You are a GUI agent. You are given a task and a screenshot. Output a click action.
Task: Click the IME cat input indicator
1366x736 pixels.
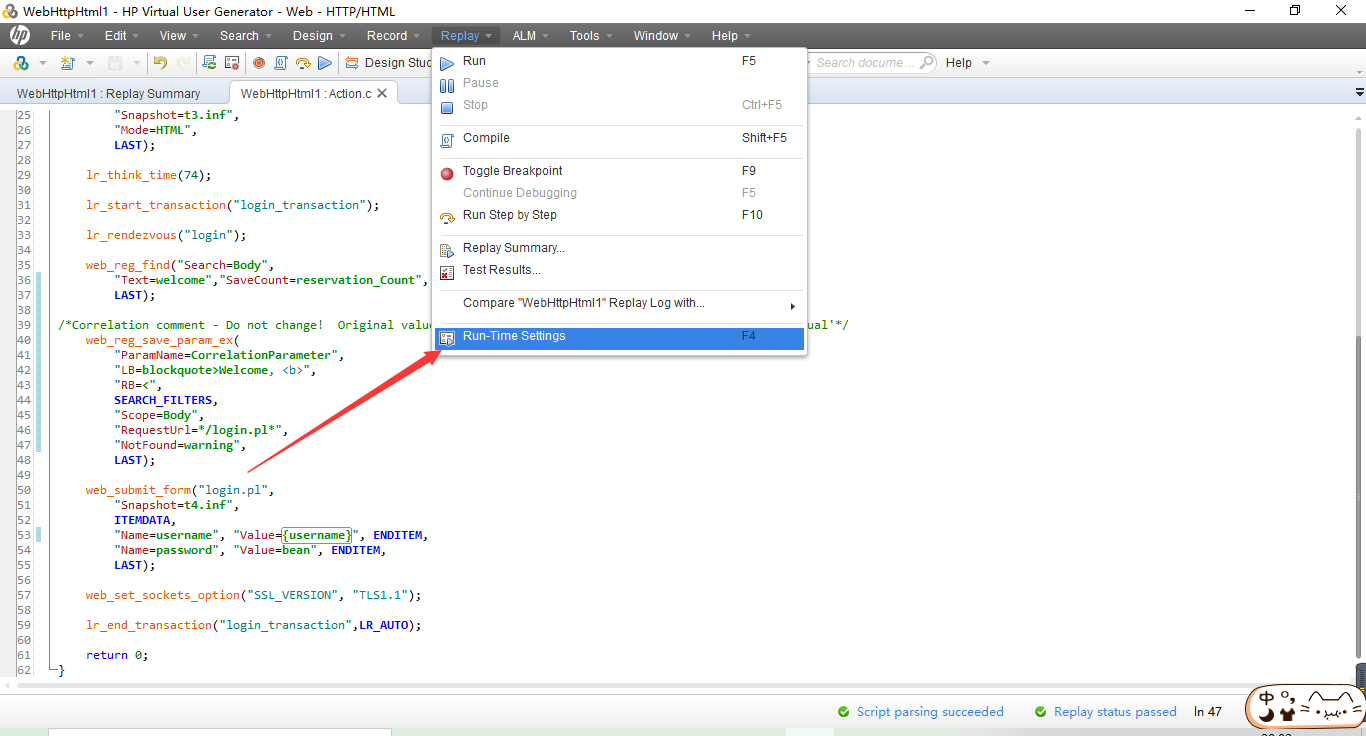(x=1305, y=707)
